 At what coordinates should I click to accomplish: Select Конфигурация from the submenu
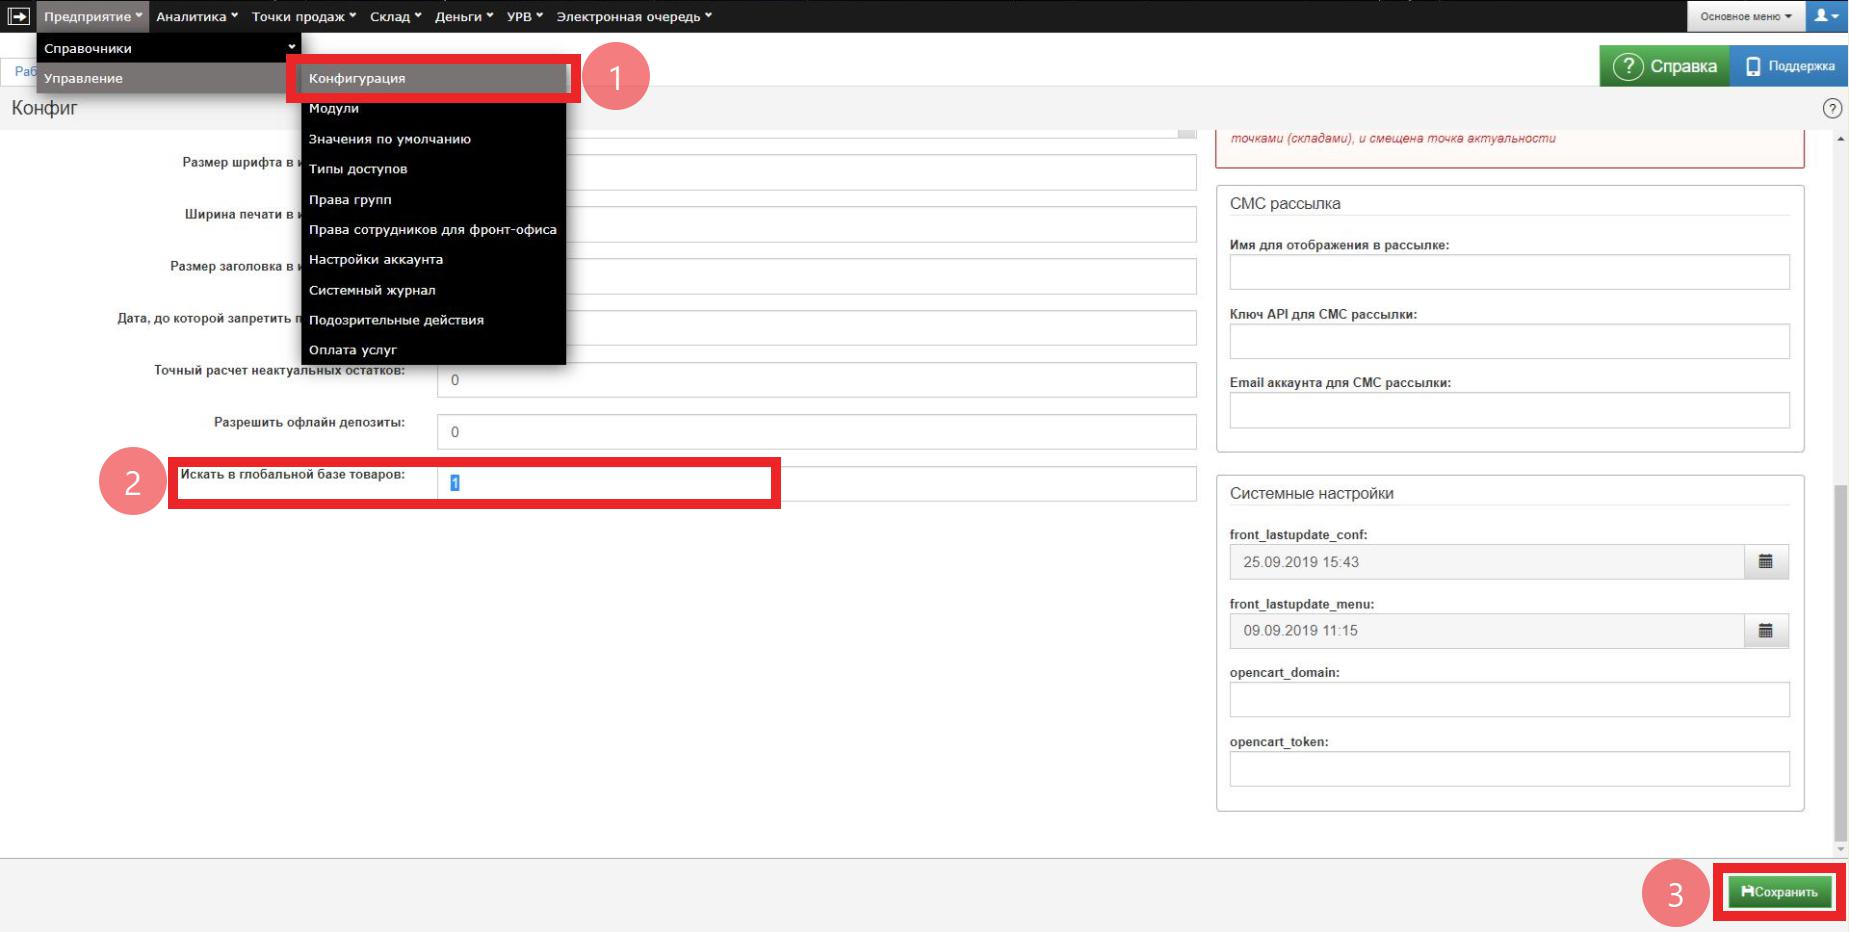(x=357, y=78)
